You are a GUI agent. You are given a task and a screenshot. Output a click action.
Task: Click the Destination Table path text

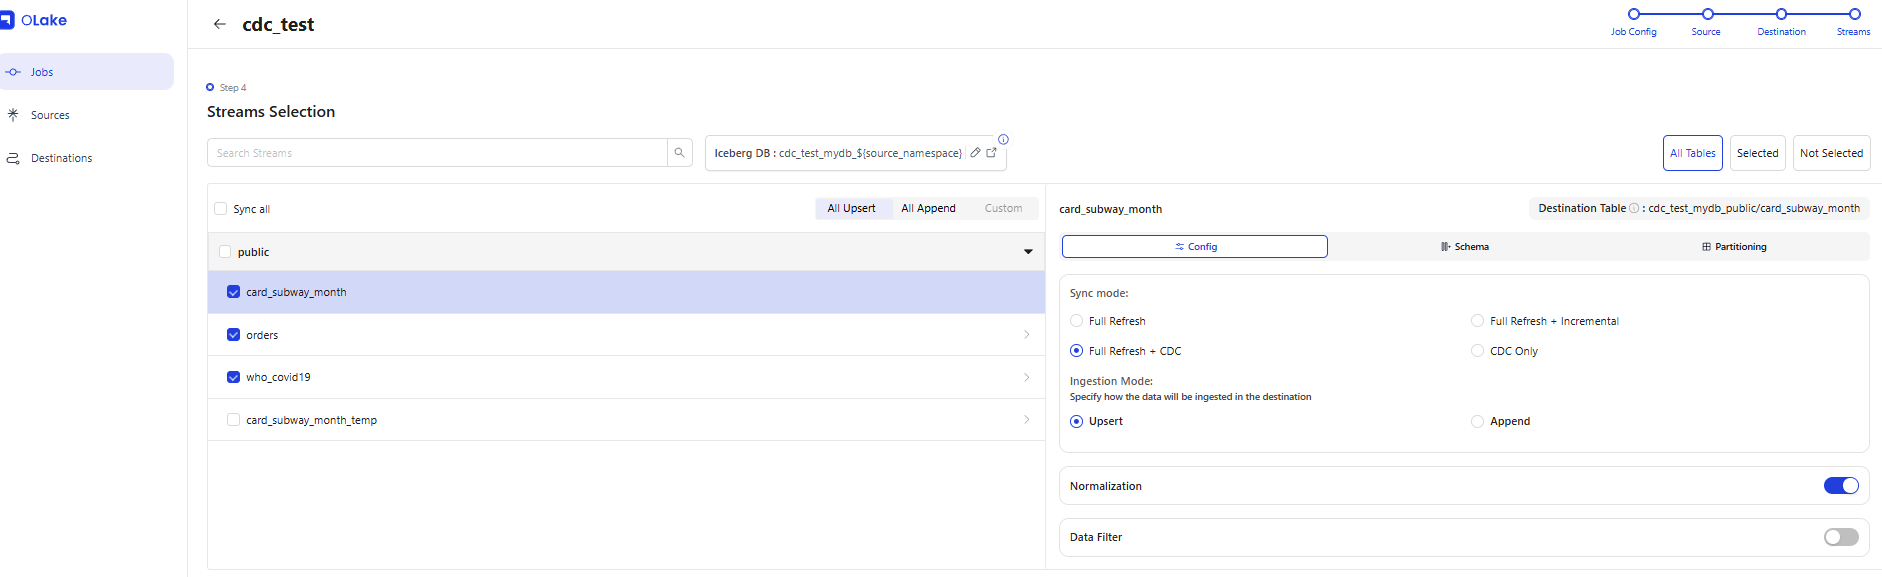(x=1754, y=208)
